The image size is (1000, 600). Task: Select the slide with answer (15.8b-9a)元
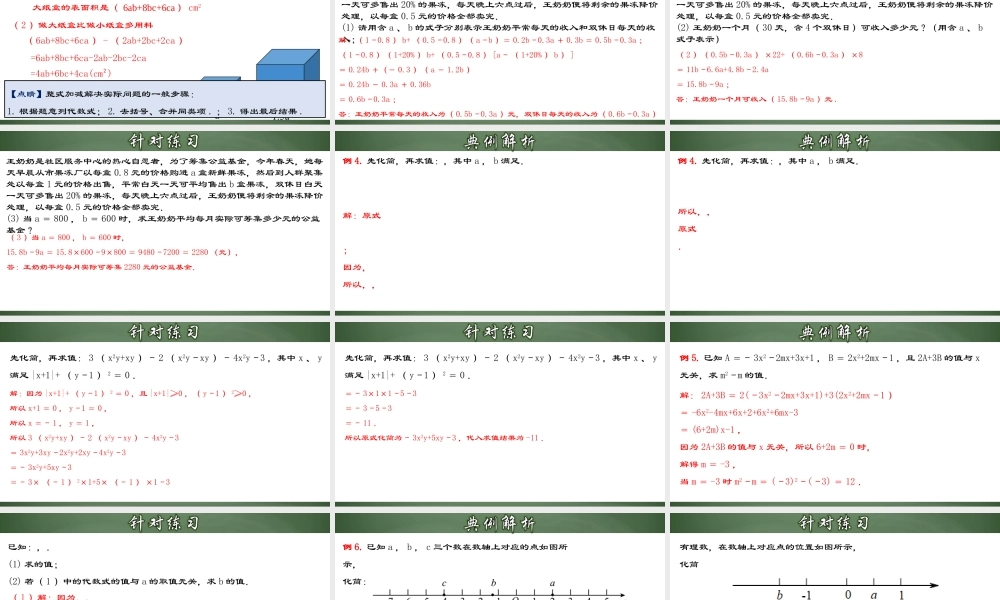[833, 60]
